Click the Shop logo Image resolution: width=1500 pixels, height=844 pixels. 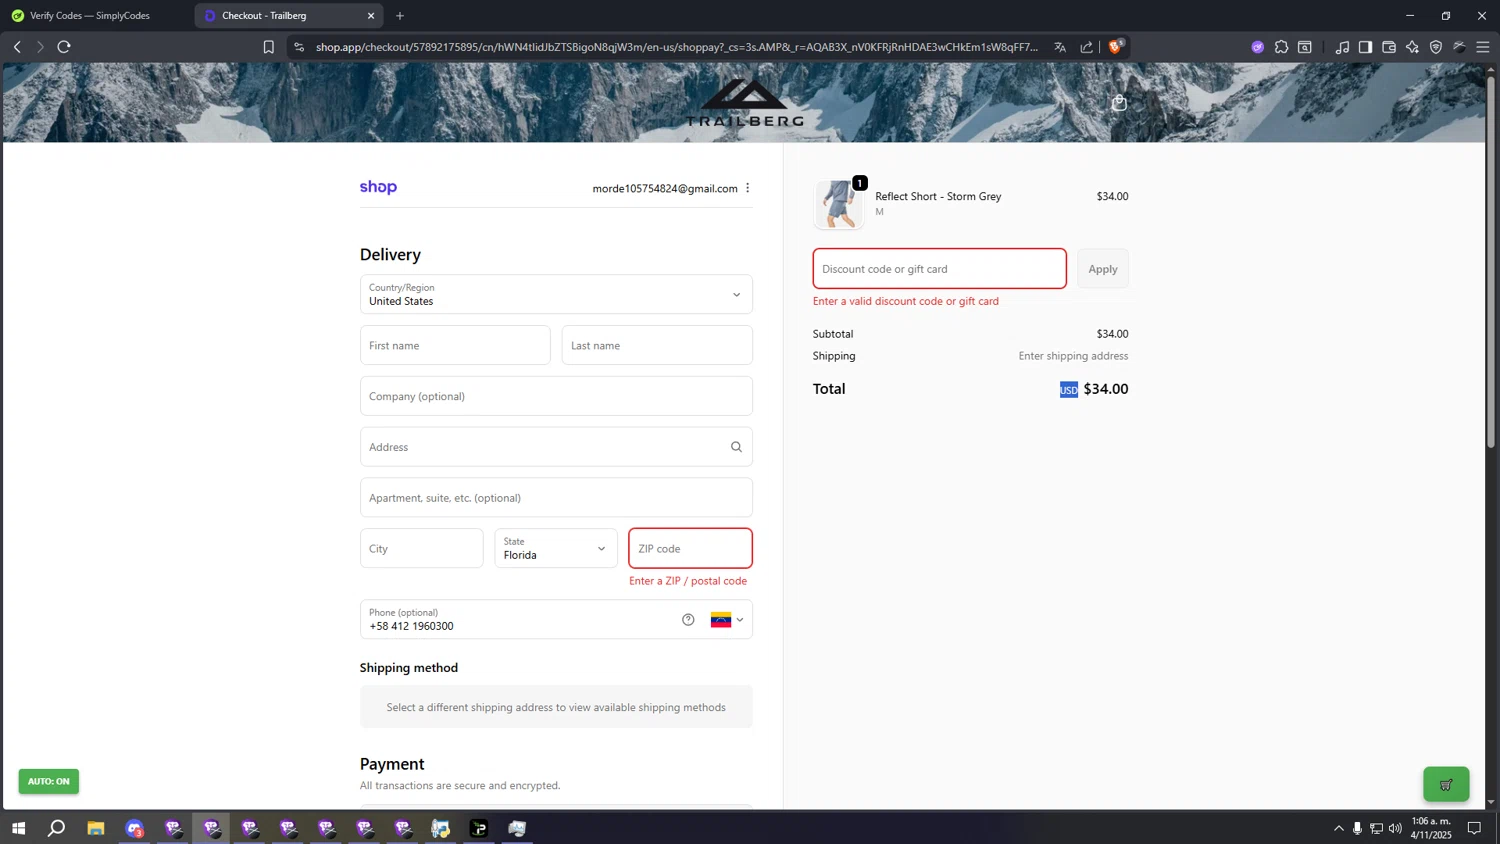[378, 187]
